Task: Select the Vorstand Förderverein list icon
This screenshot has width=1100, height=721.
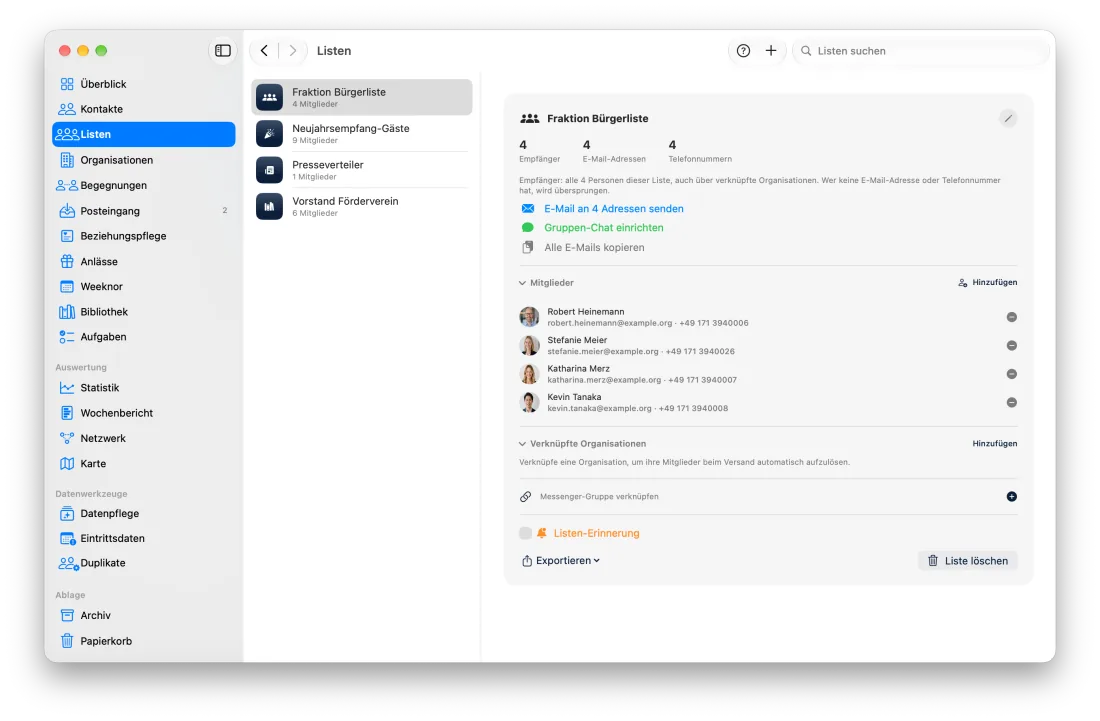Action: (269, 206)
